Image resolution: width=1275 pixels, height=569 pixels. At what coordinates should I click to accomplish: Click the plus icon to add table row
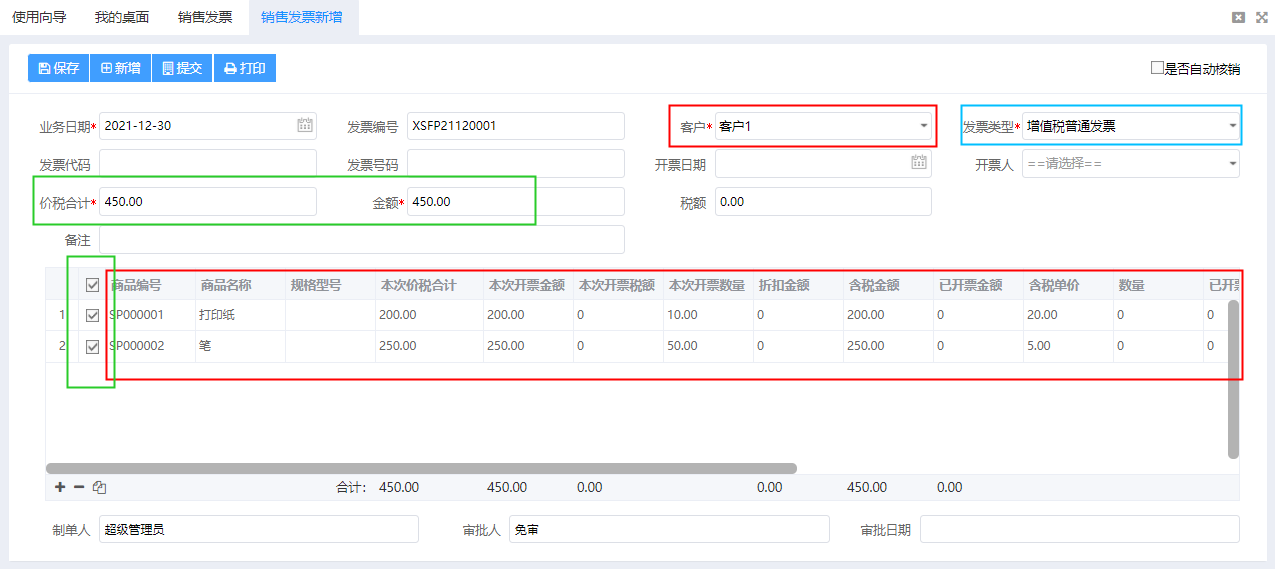[60, 487]
